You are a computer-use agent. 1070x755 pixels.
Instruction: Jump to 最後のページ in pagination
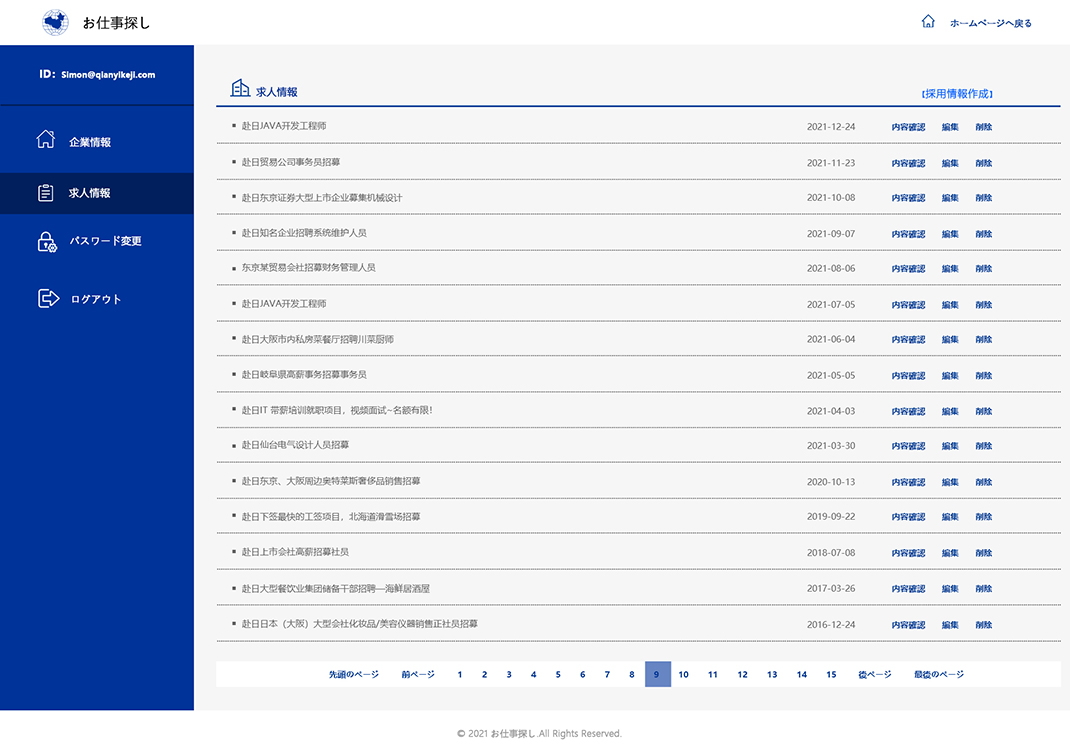point(938,675)
